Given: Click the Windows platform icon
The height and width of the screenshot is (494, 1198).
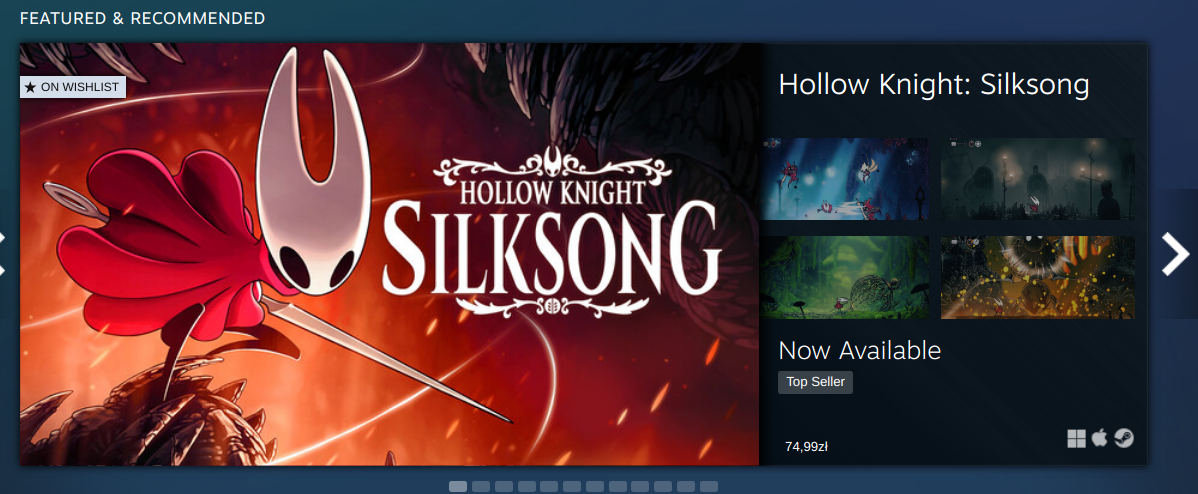Looking at the screenshot, I should (x=1077, y=438).
